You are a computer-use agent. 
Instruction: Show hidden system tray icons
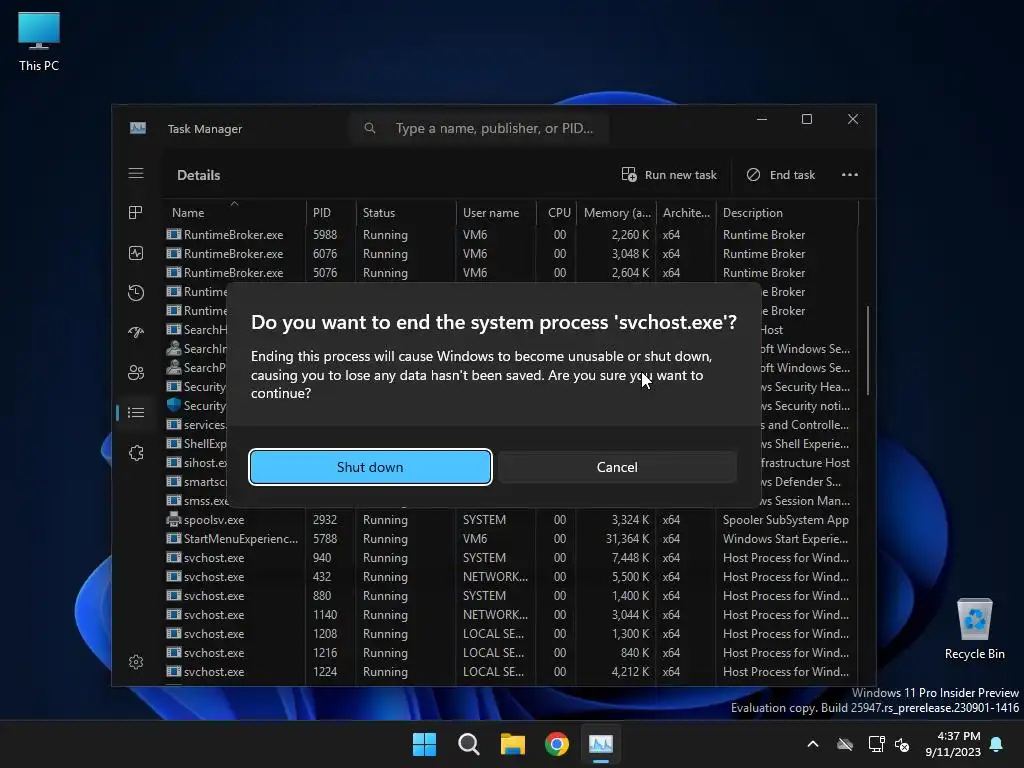[x=813, y=744]
